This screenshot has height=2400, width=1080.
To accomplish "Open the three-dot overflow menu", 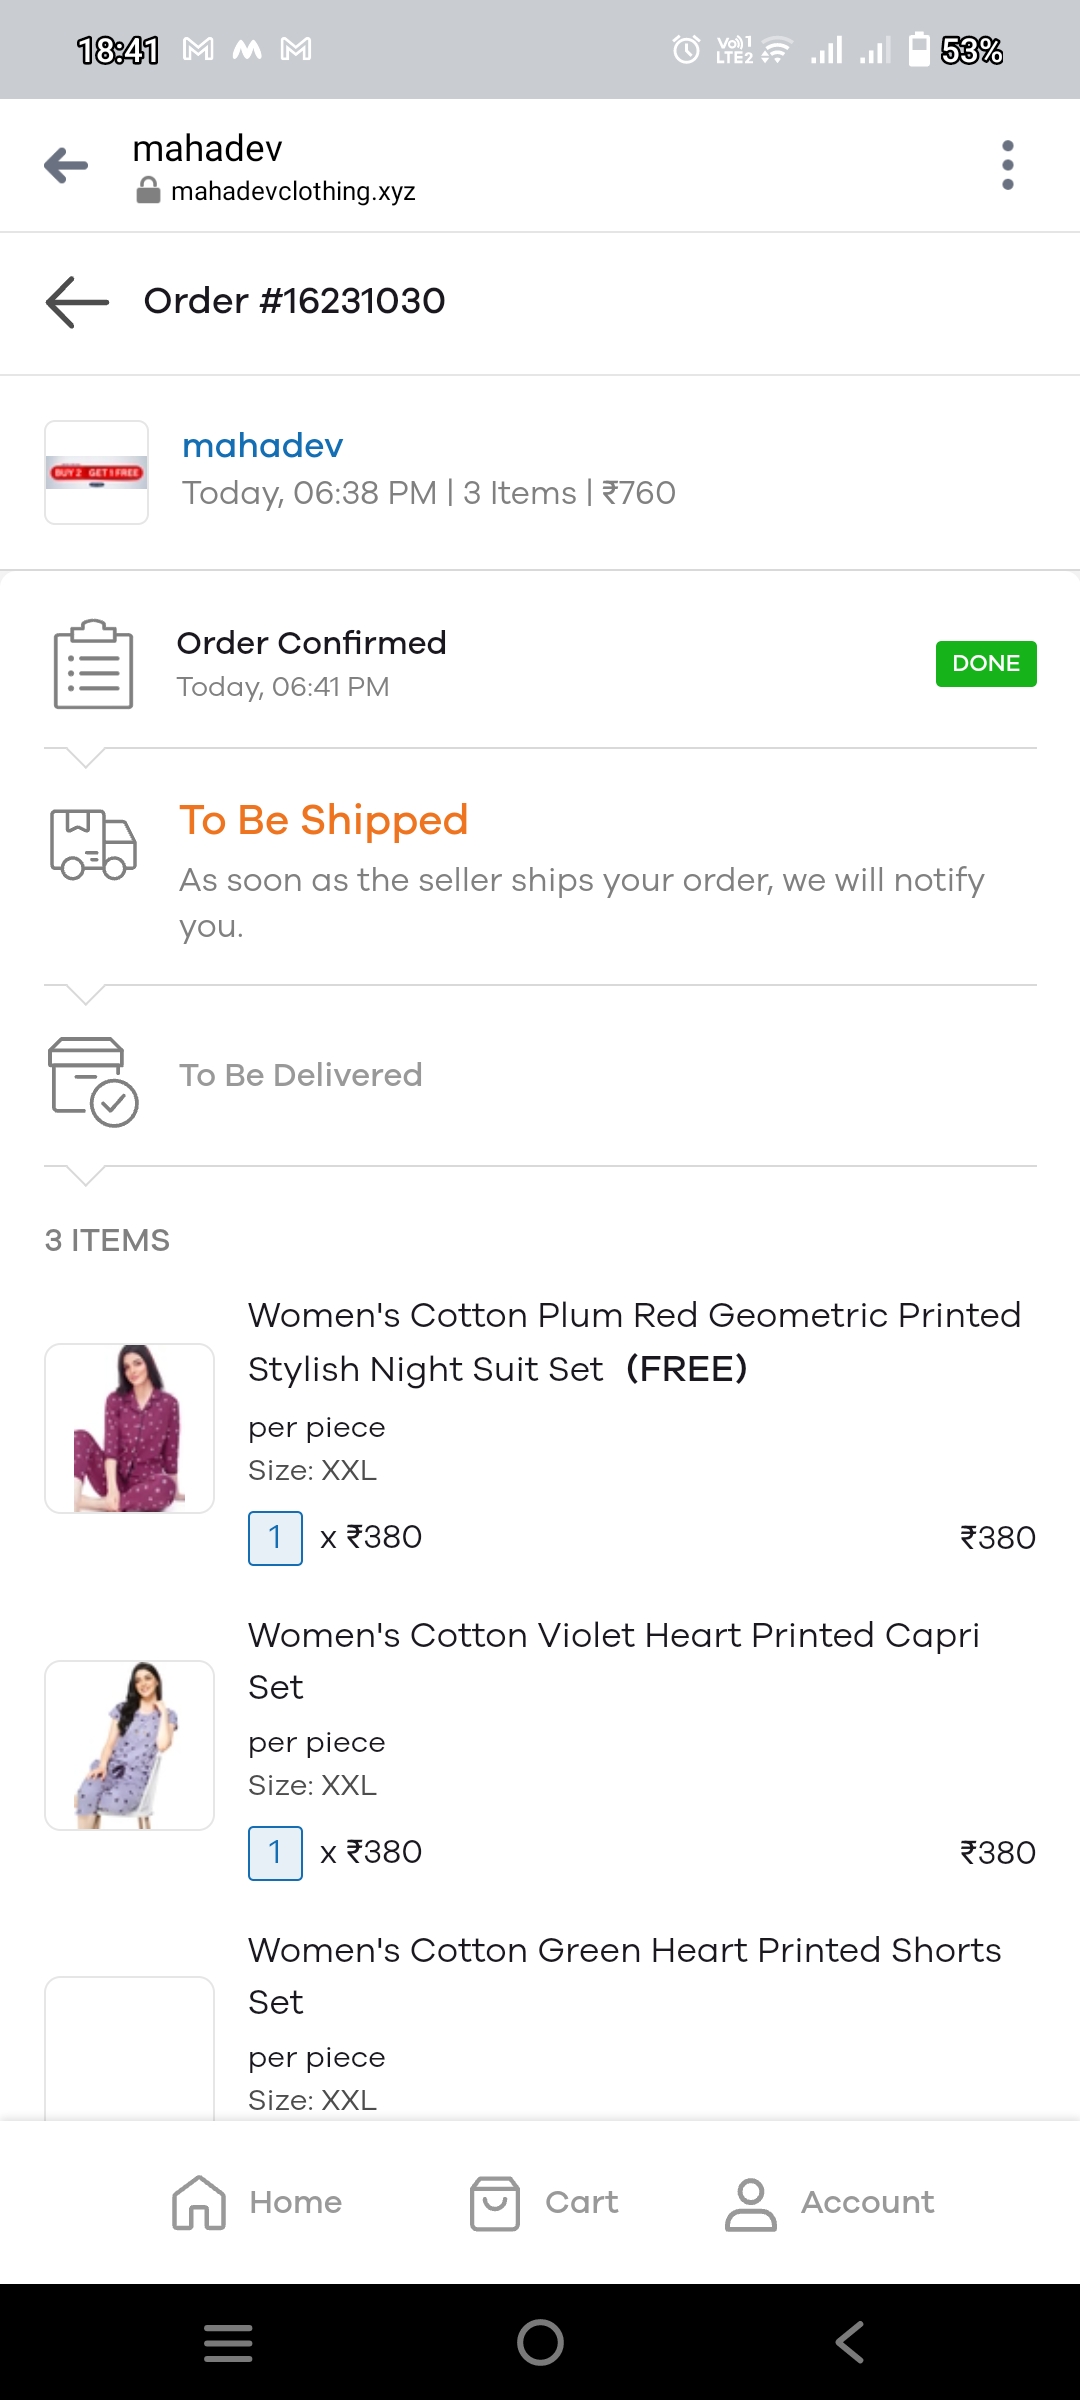I will click(1007, 165).
